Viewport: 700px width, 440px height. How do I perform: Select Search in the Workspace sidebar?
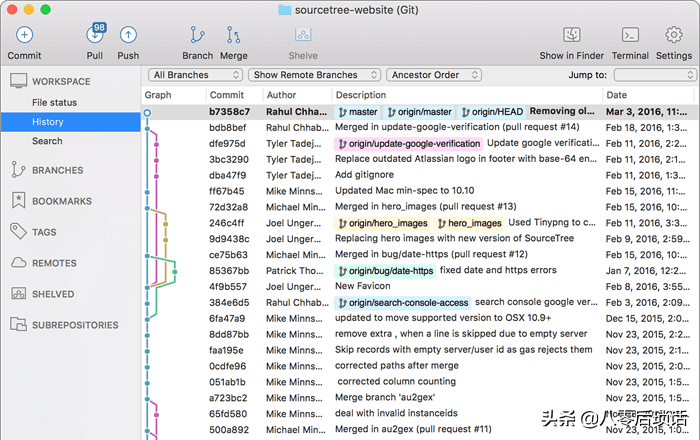[47, 141]
